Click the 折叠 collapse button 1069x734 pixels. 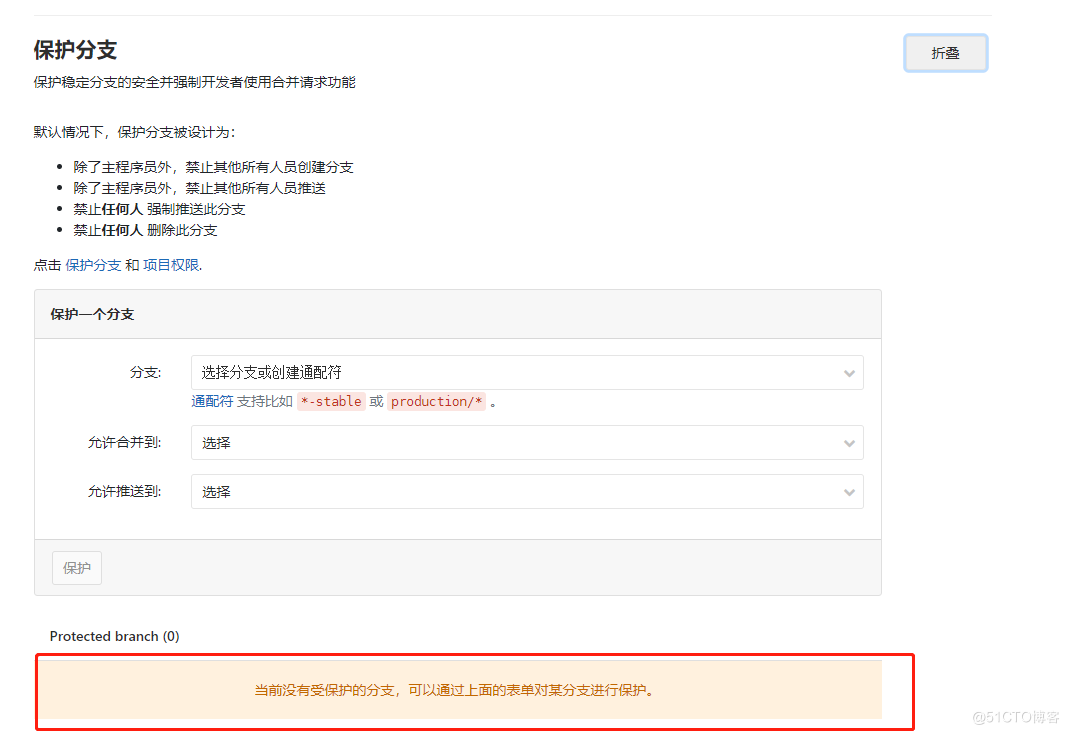pos(946,53)
